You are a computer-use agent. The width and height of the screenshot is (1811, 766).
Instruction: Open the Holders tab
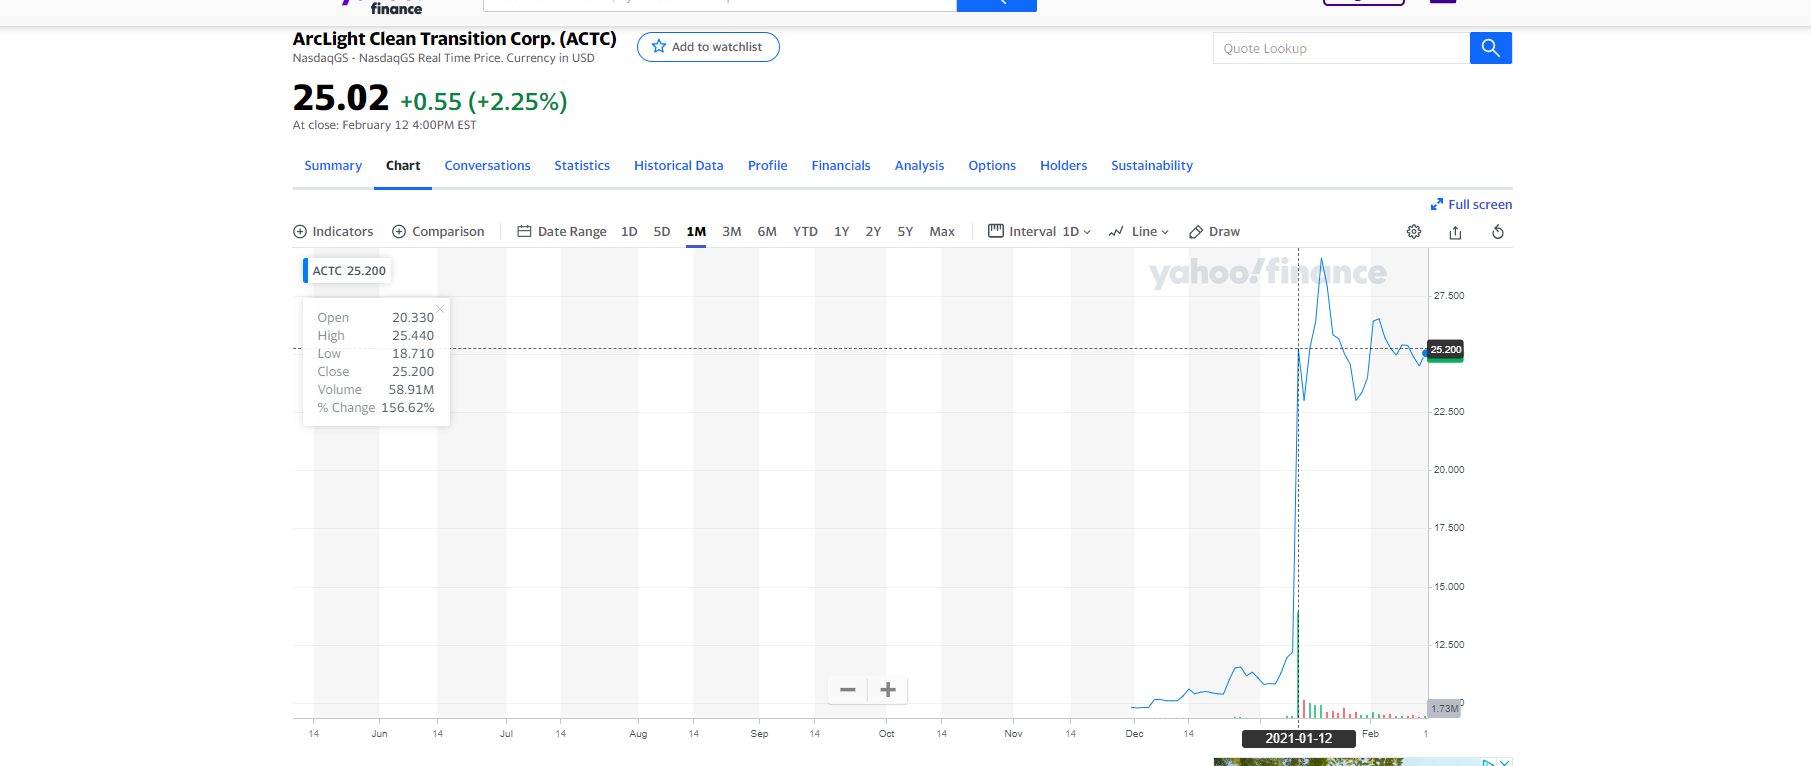pyautogui.click(x=1063, y=166)
